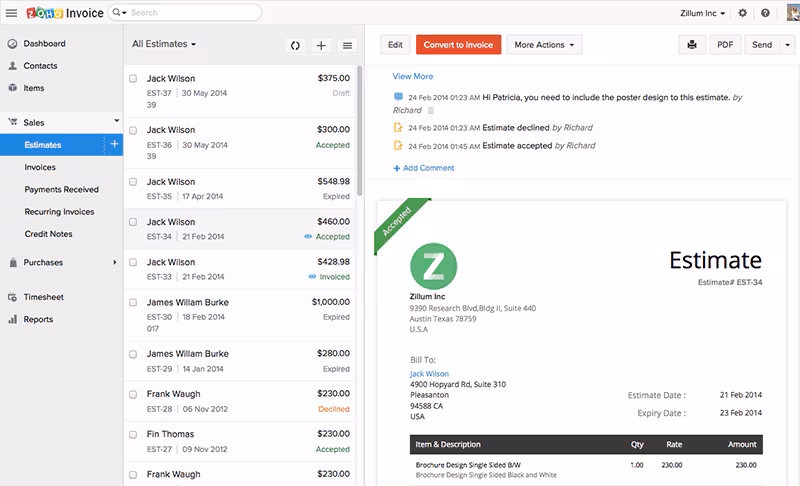Open the estimates list options menu icon
800x486 pixels.
point(347,45)
